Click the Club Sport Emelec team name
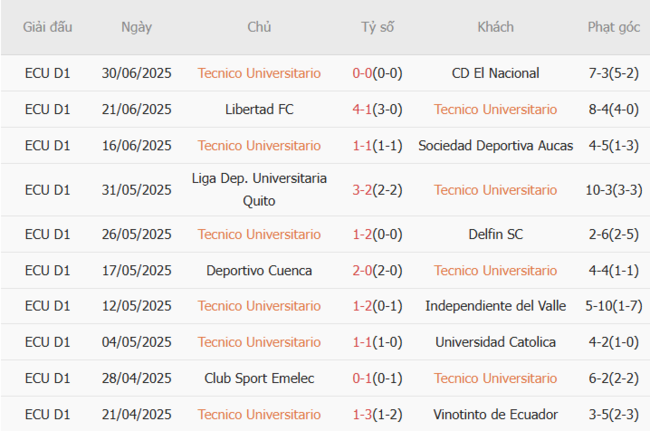 tap(259, 378)
